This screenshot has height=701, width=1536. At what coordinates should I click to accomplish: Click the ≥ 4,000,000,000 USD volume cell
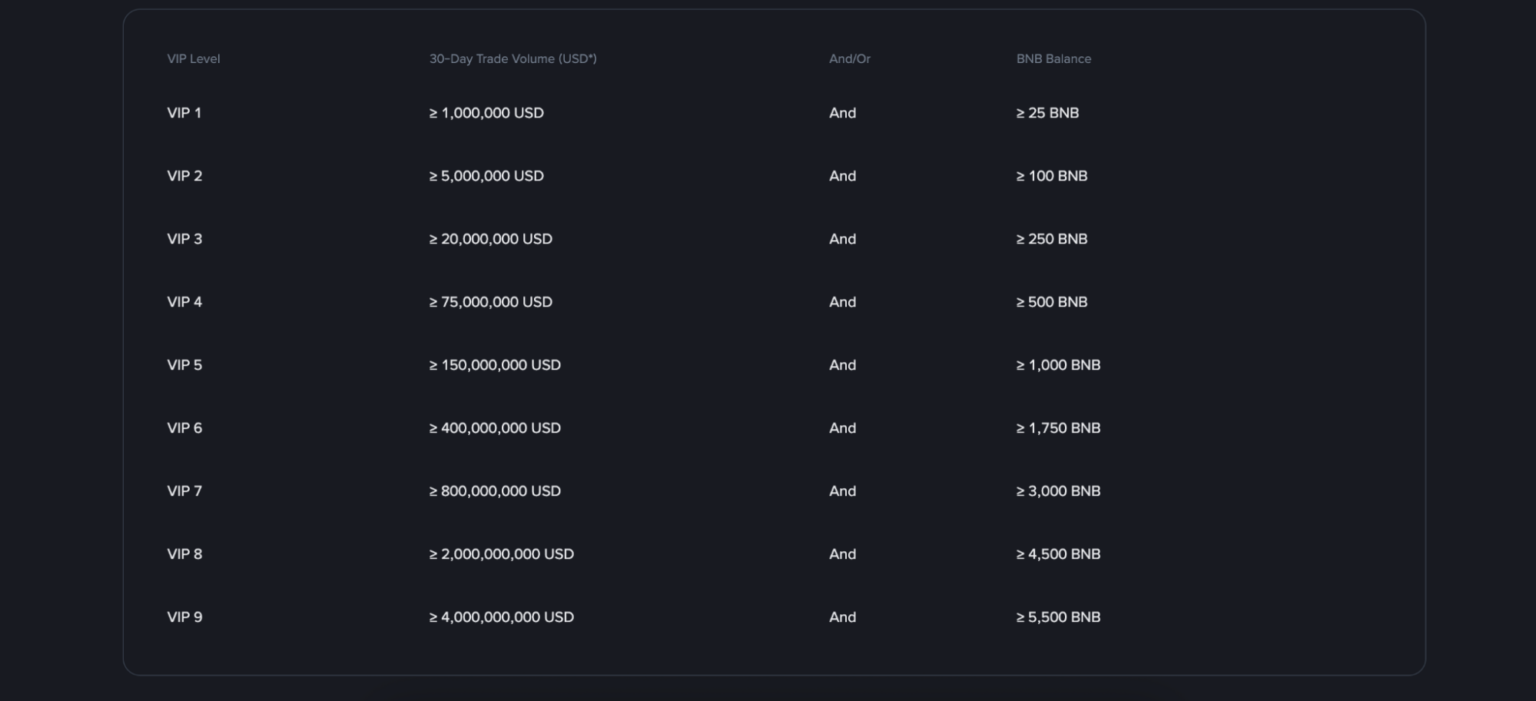click(502, 617)
